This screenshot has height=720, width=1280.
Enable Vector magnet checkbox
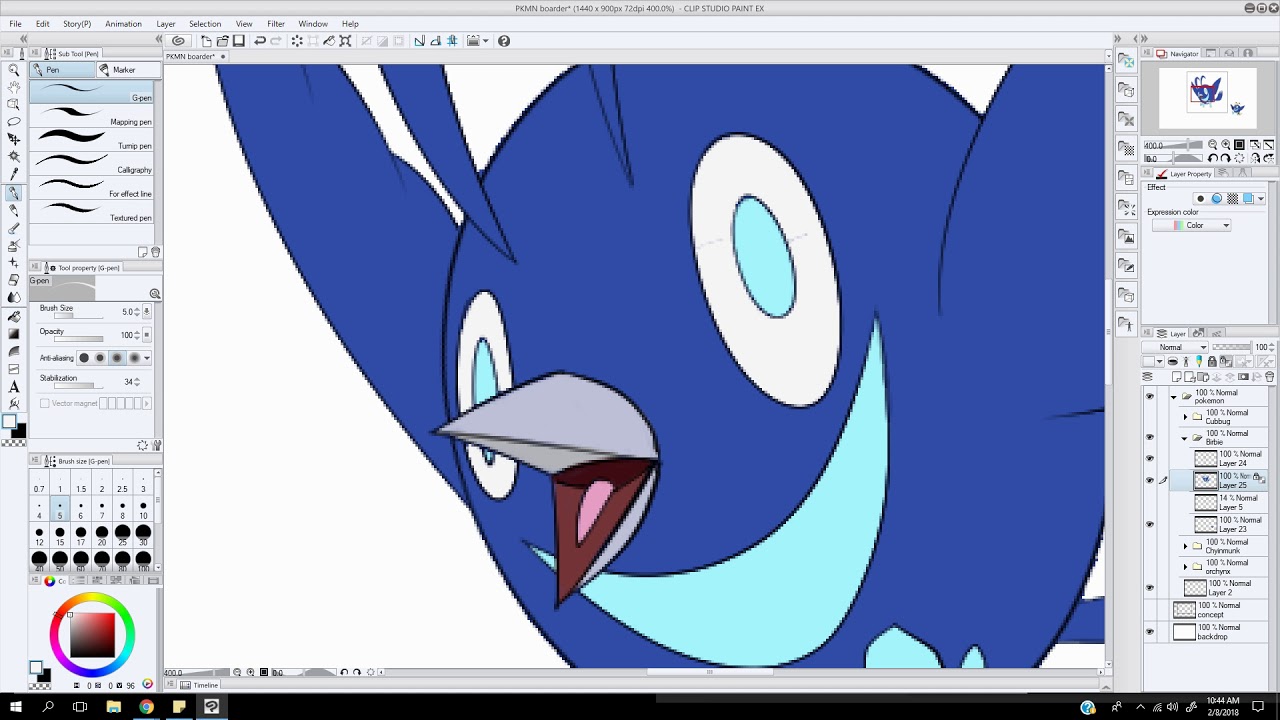pos(44,403)
